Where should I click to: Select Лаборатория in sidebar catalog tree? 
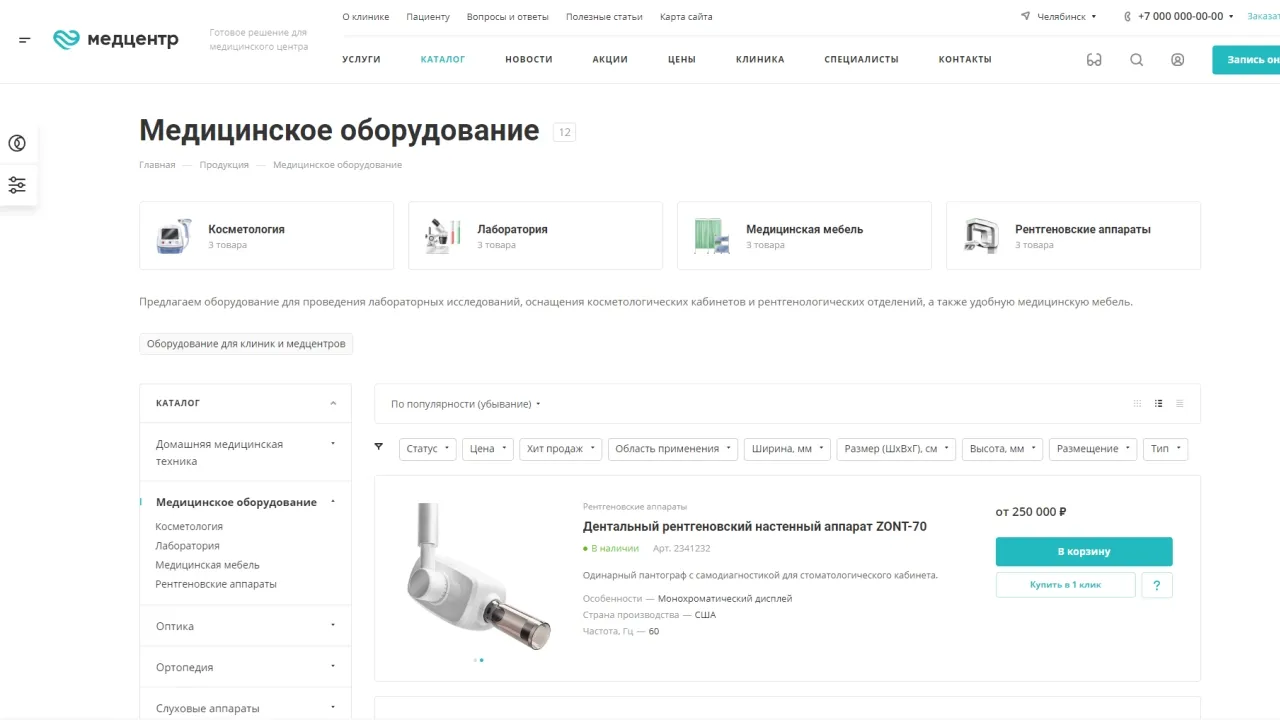coord(187,546)
